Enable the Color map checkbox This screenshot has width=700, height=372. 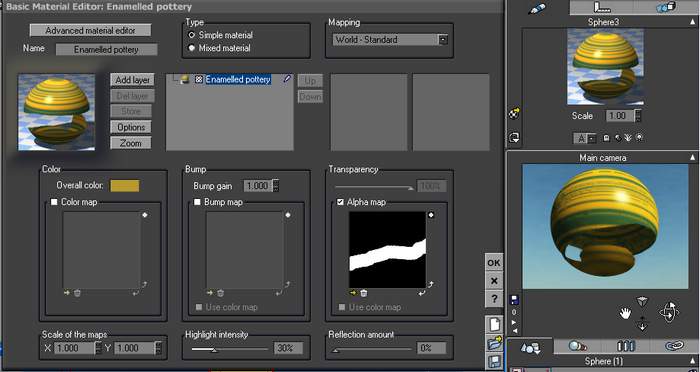click(x=54, y=202)
